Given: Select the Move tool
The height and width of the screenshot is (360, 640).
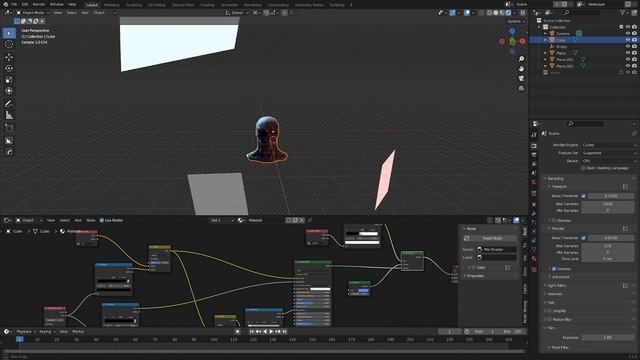Looking at the screenshot, I should tap(9, 57).
